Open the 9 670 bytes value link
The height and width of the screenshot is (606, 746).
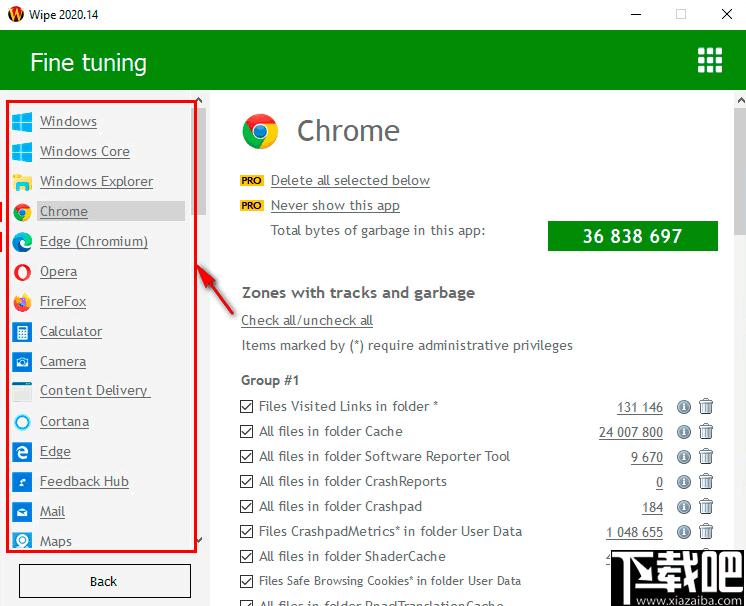coord(647,458)
